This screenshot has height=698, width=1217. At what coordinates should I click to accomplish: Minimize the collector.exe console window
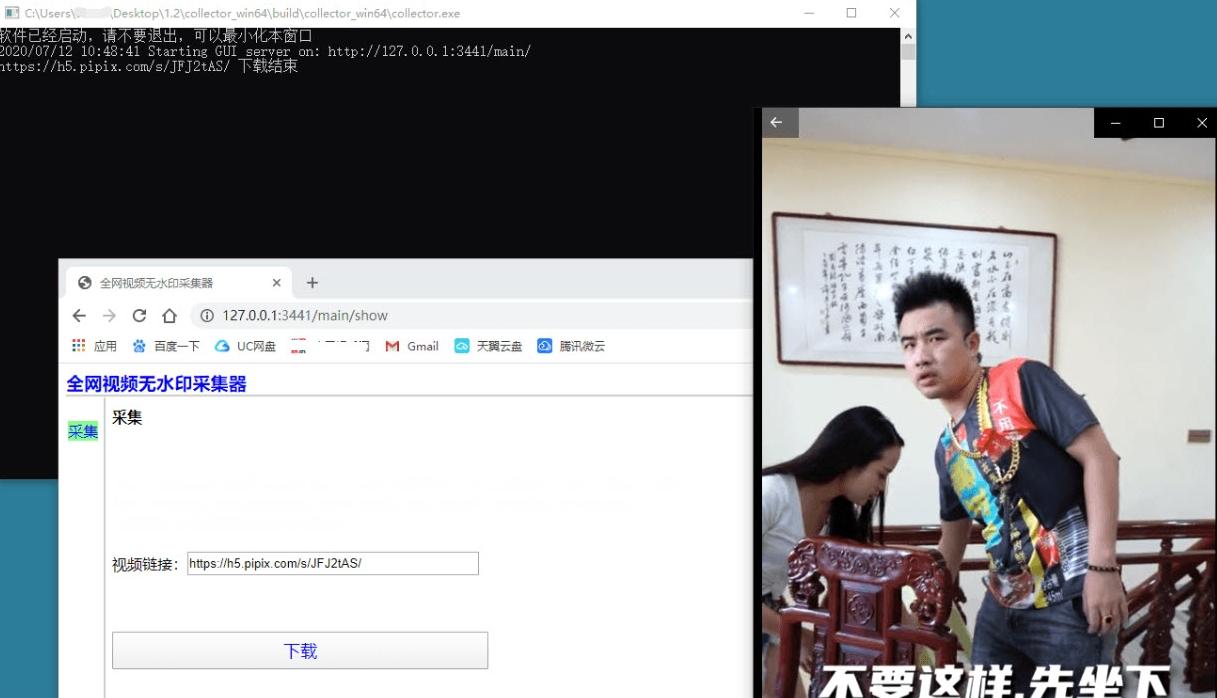(808, 13)
